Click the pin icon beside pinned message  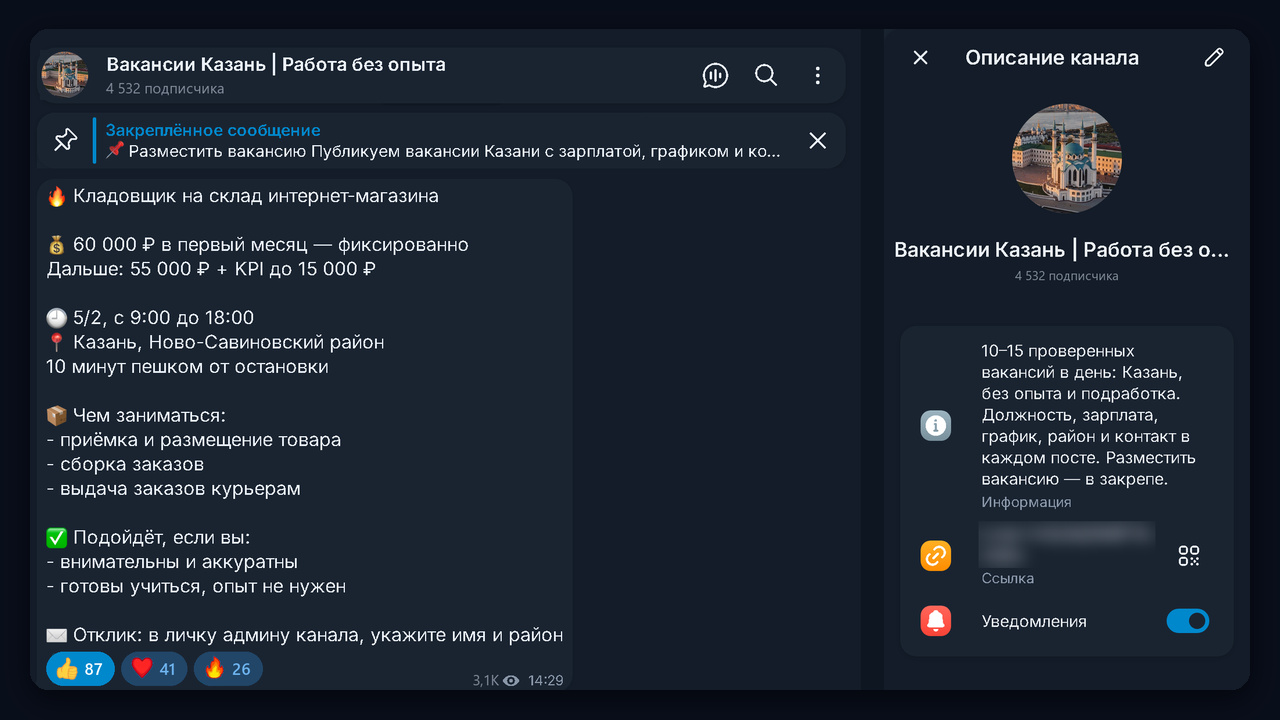(66, 140)
